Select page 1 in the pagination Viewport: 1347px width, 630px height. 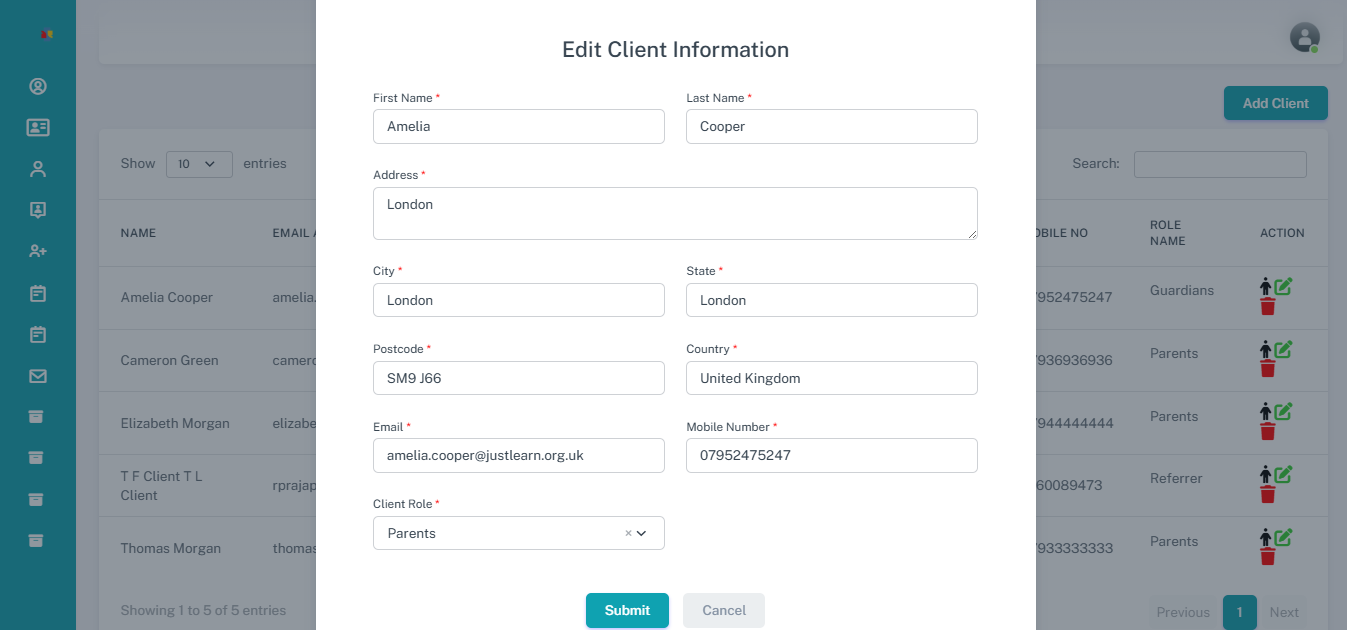pos(1239,612)
